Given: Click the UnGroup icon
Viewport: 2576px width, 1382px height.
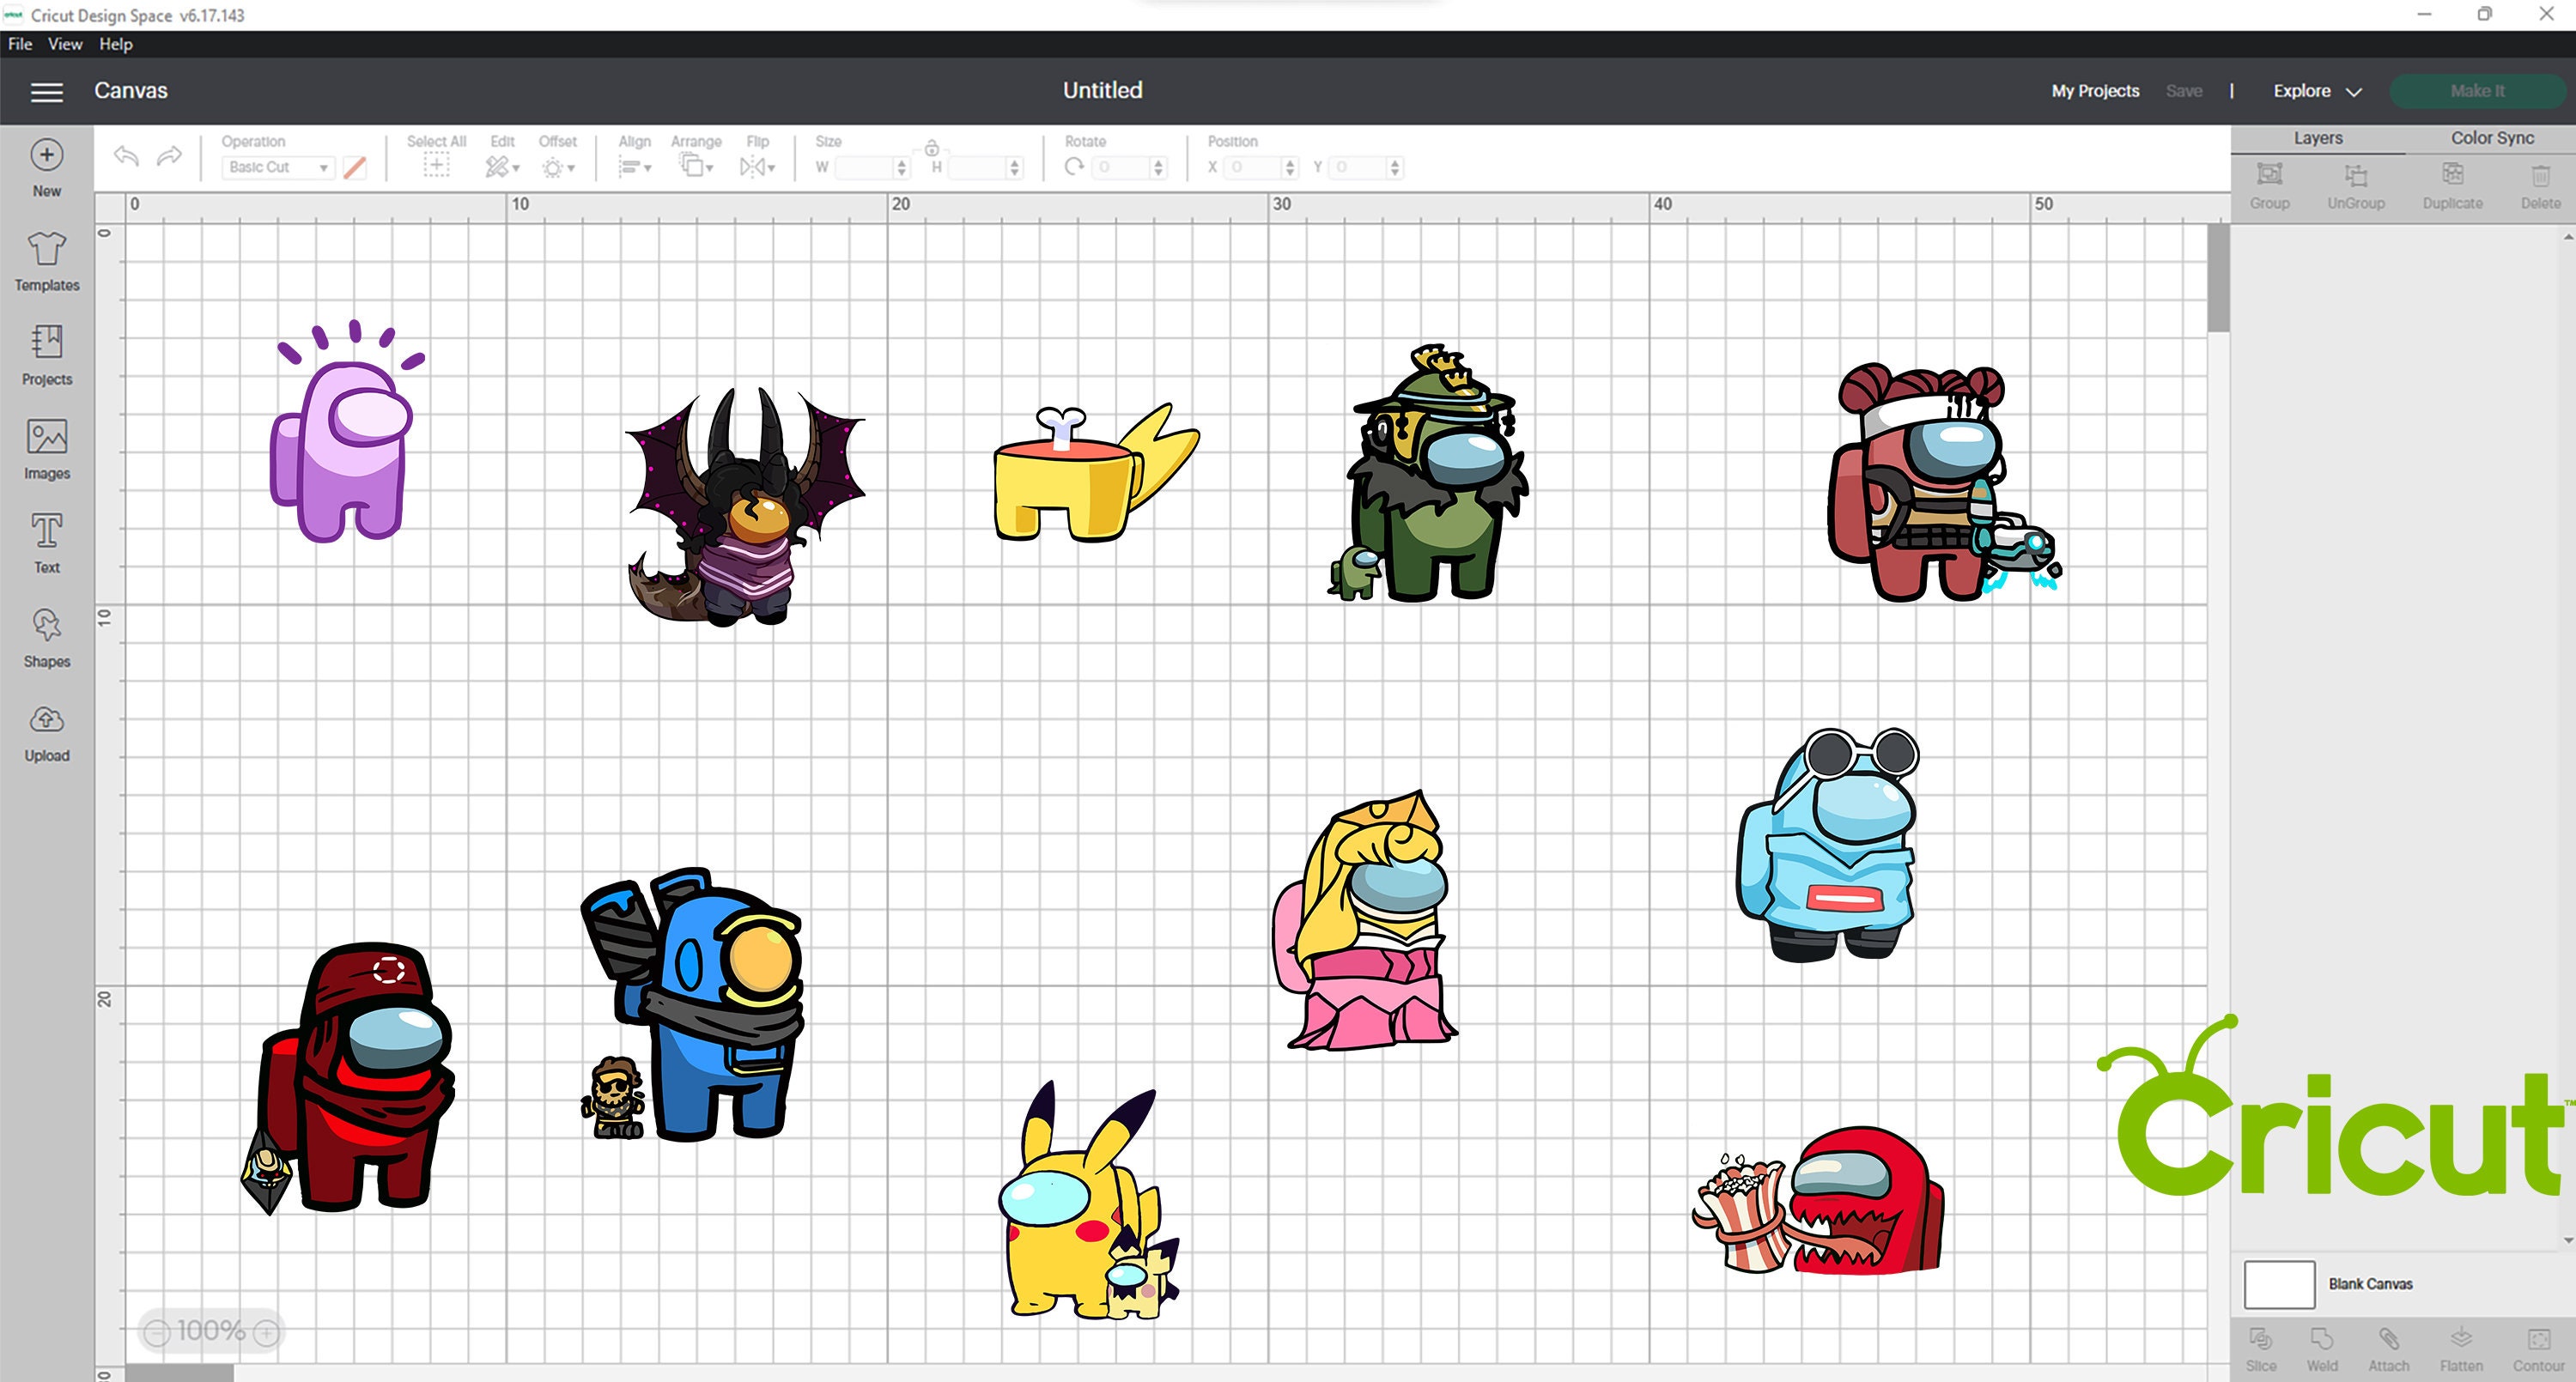Looking at the screenshot, I should [2356, 175].
